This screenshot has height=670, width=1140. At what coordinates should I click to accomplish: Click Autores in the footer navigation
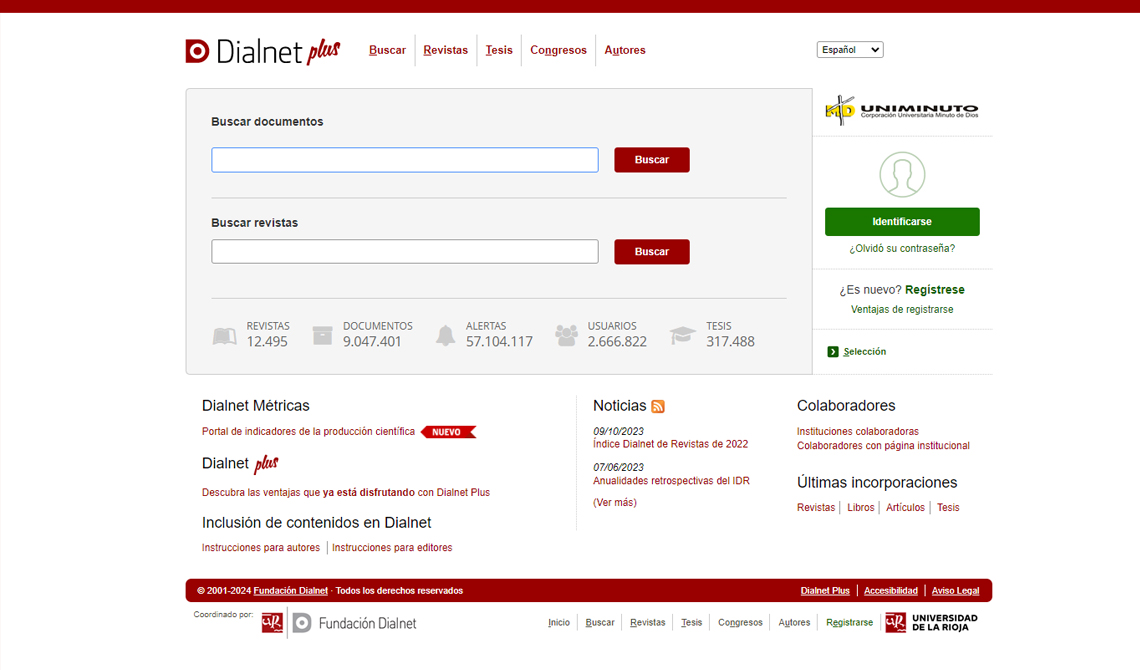tap(794, 623)
